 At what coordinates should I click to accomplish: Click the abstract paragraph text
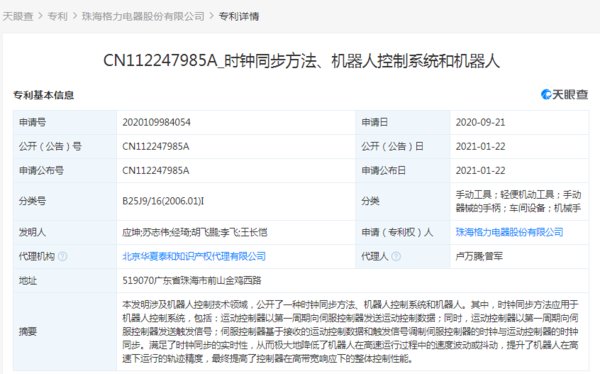tap(350, 332)
